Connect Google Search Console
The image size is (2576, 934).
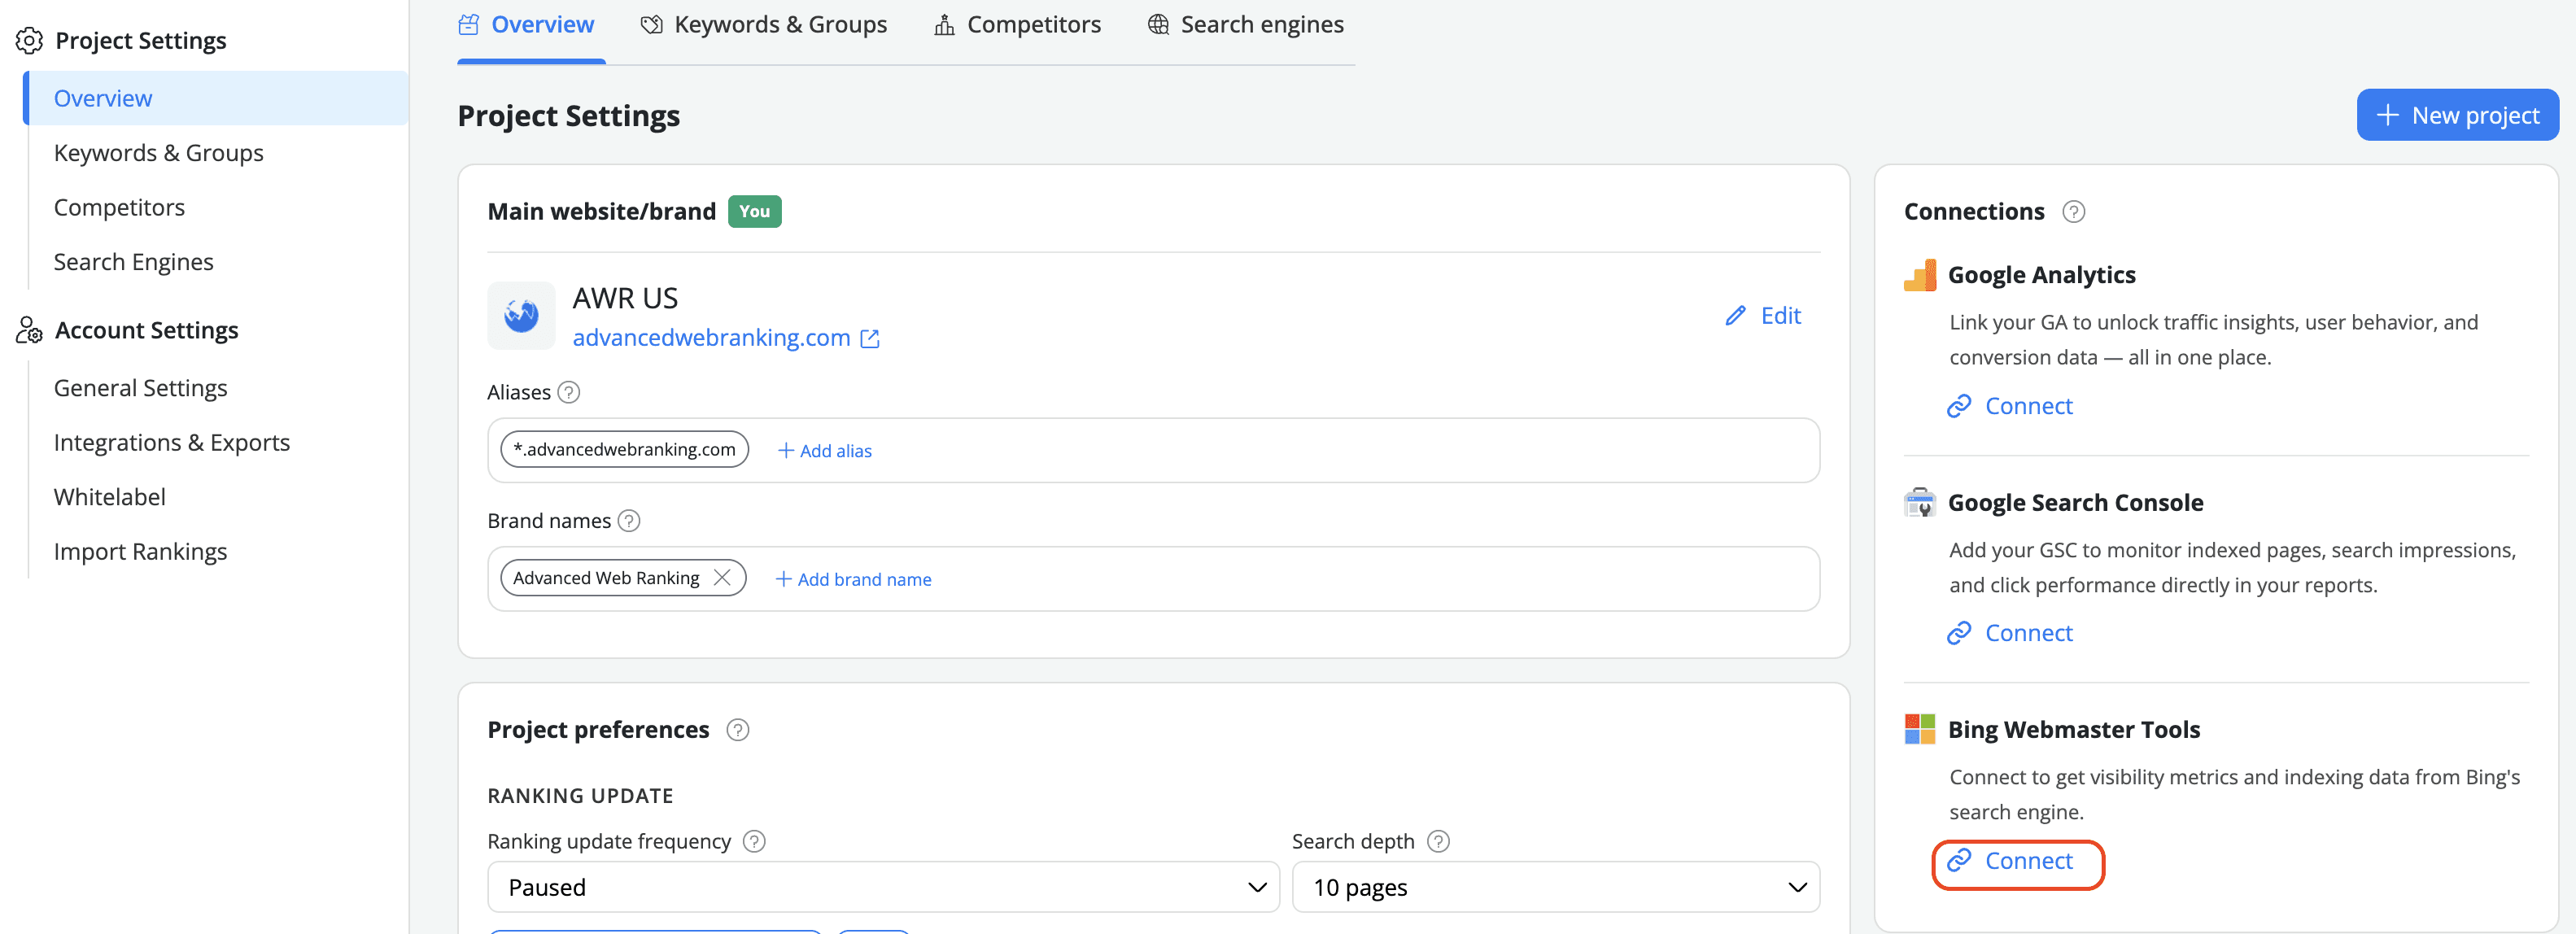click(2010, 633)
